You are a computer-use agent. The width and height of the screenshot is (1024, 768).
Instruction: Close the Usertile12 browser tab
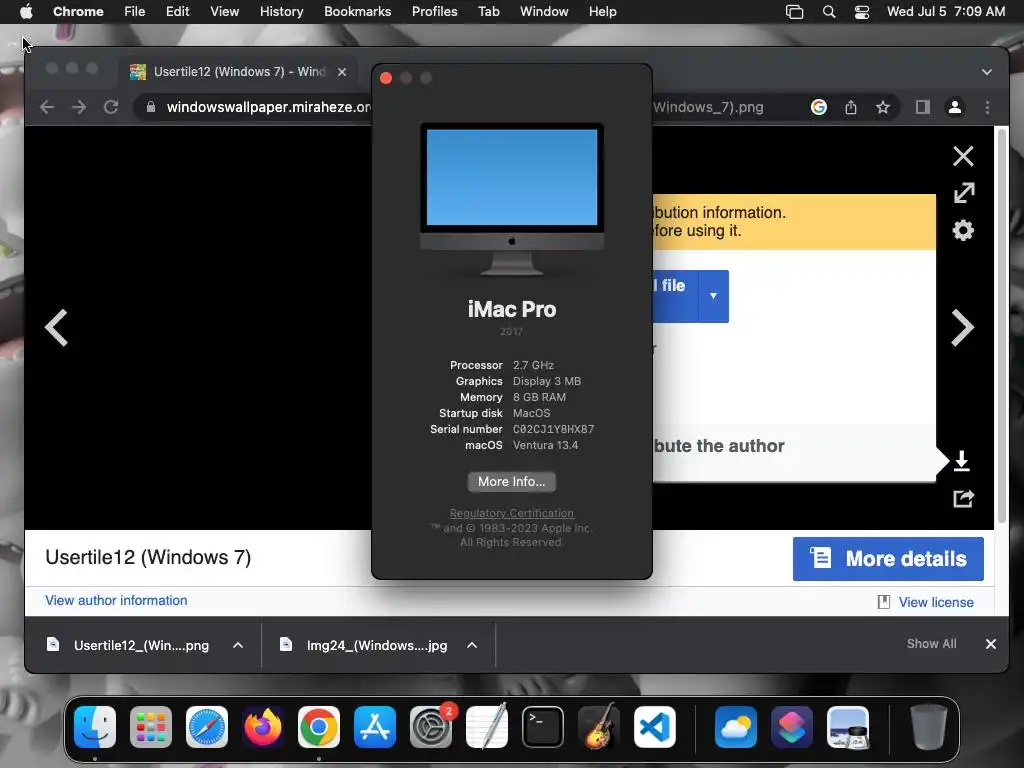tap(342, 72)
